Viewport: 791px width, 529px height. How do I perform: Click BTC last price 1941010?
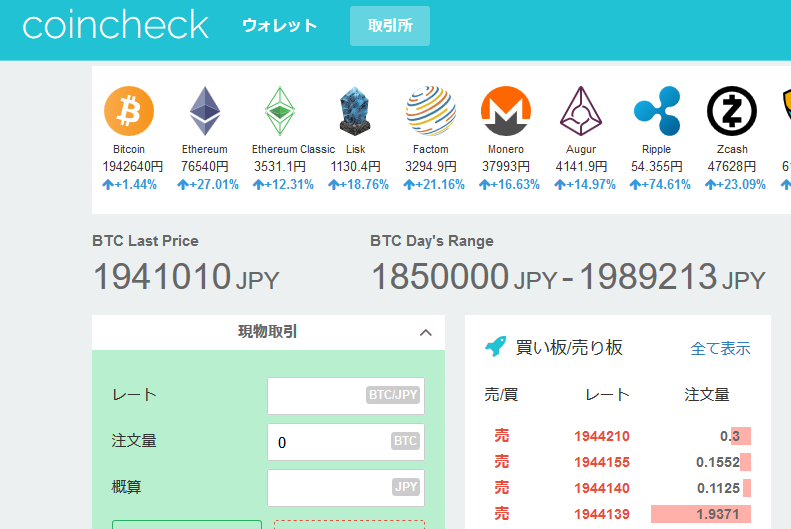[162, 276]
